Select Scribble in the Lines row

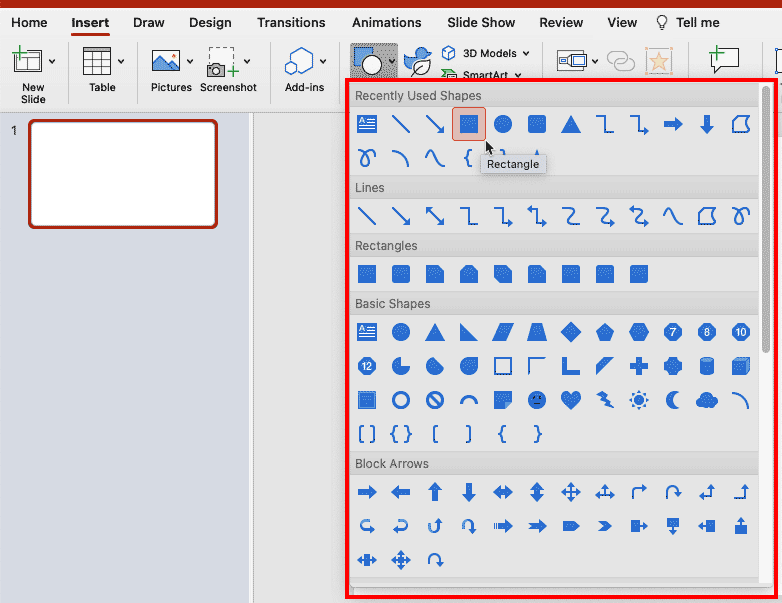click(741, 216)
